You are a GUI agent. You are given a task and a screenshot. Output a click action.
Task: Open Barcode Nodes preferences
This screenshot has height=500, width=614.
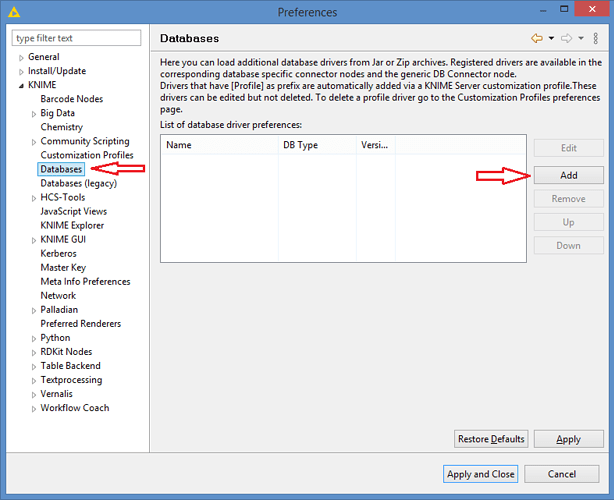[x=72, y=99]
